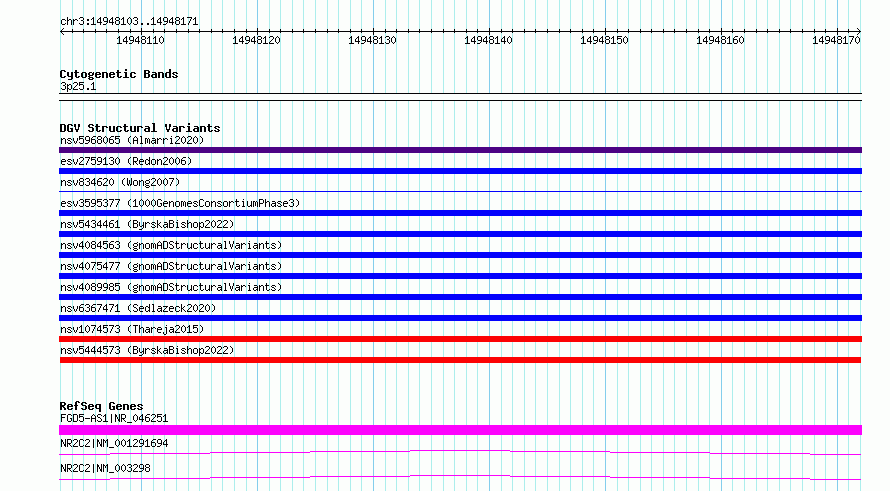Click the blue bar under esv2759130
Screen dimensions: 890x491
pyautogui.click(x=460, y=171)
